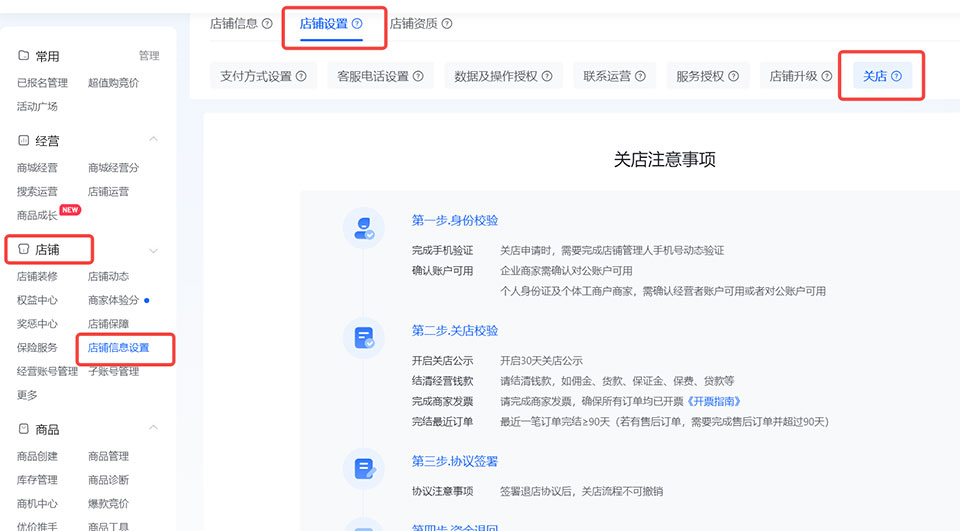Click 更多 under the 店铺 section
The width and height of the screenshot is (960, 531).
click(x=27, y=395)
